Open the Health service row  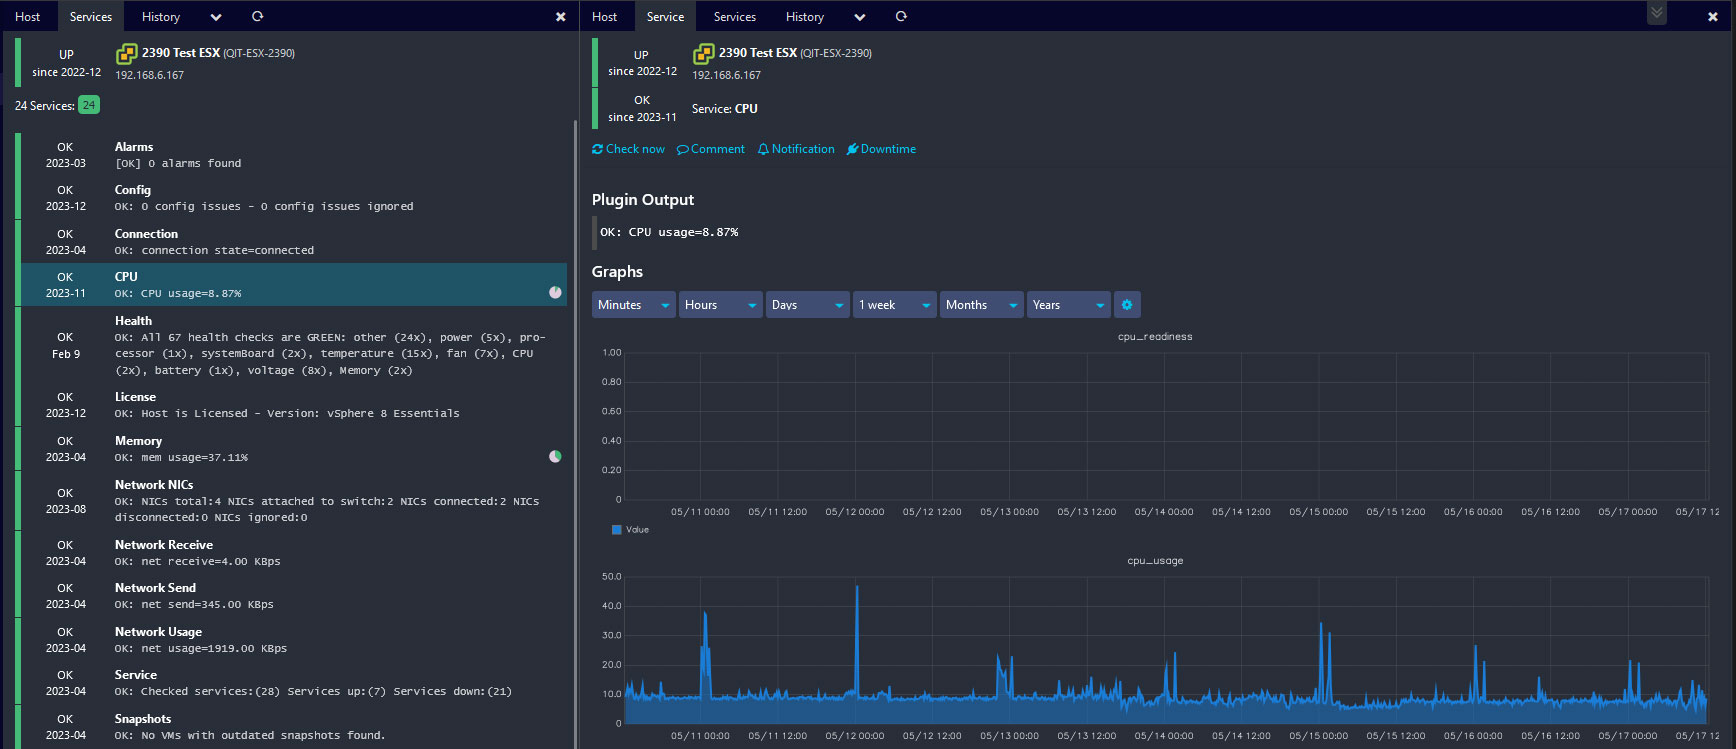(291, 345)
